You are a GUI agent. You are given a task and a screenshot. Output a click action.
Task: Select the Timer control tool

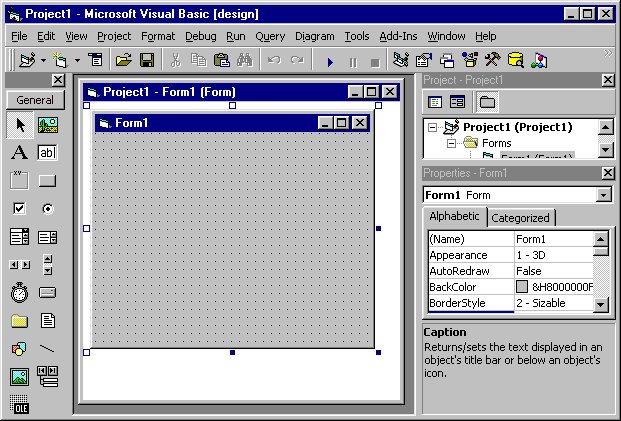pyautogui.click(x=19, y=293)
